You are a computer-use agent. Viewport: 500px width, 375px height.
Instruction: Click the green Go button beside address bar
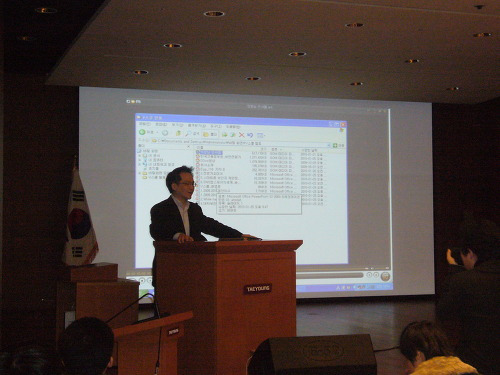coord(335,145)
